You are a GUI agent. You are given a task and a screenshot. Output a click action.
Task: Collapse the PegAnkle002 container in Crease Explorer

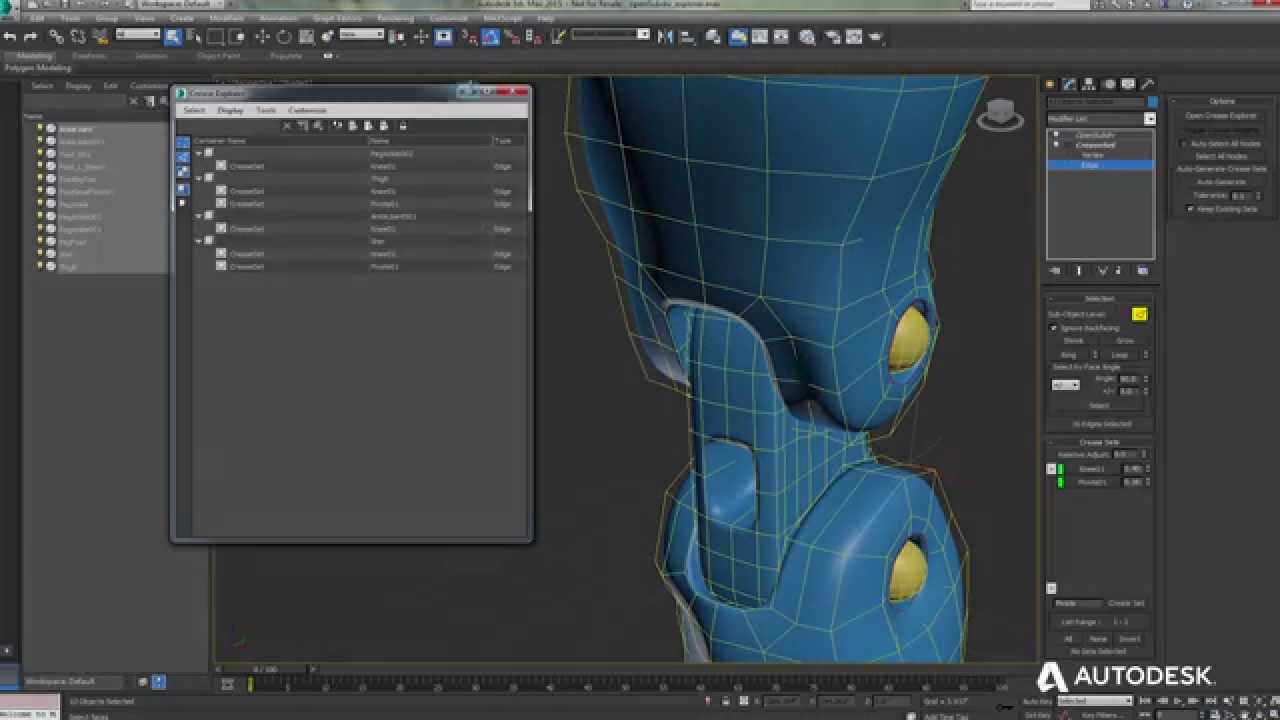[198, 154]
